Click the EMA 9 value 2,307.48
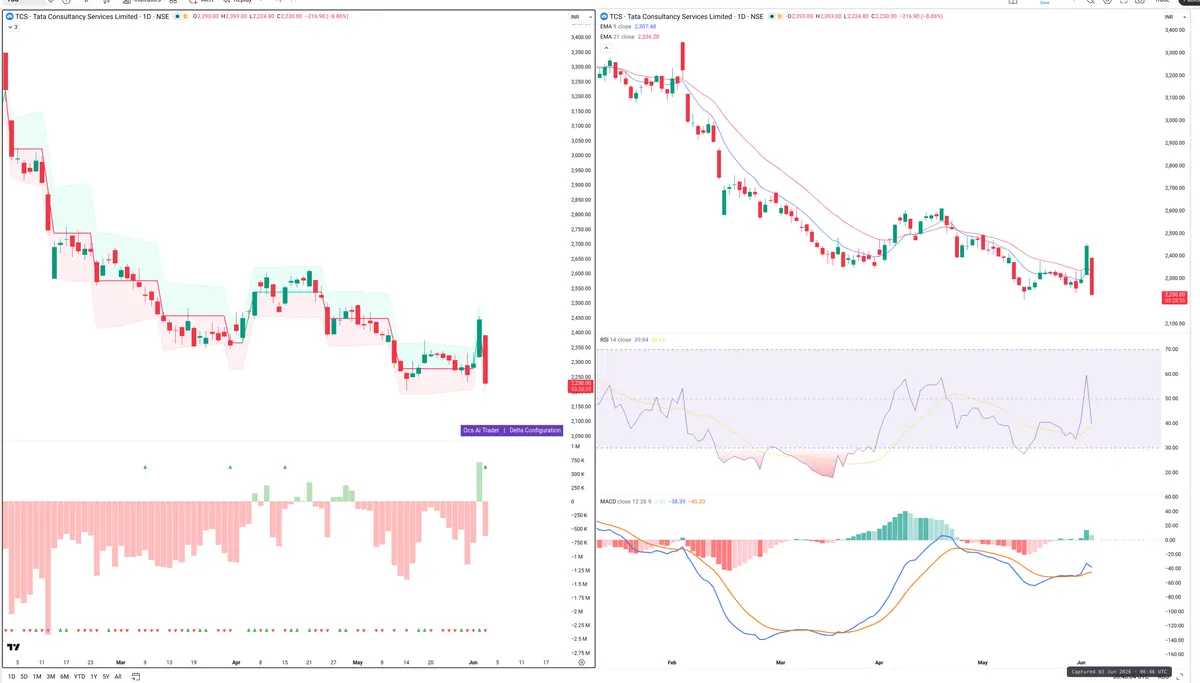Image resolution: width=1200 pixels, height=683 pixels. pos(646,27)
